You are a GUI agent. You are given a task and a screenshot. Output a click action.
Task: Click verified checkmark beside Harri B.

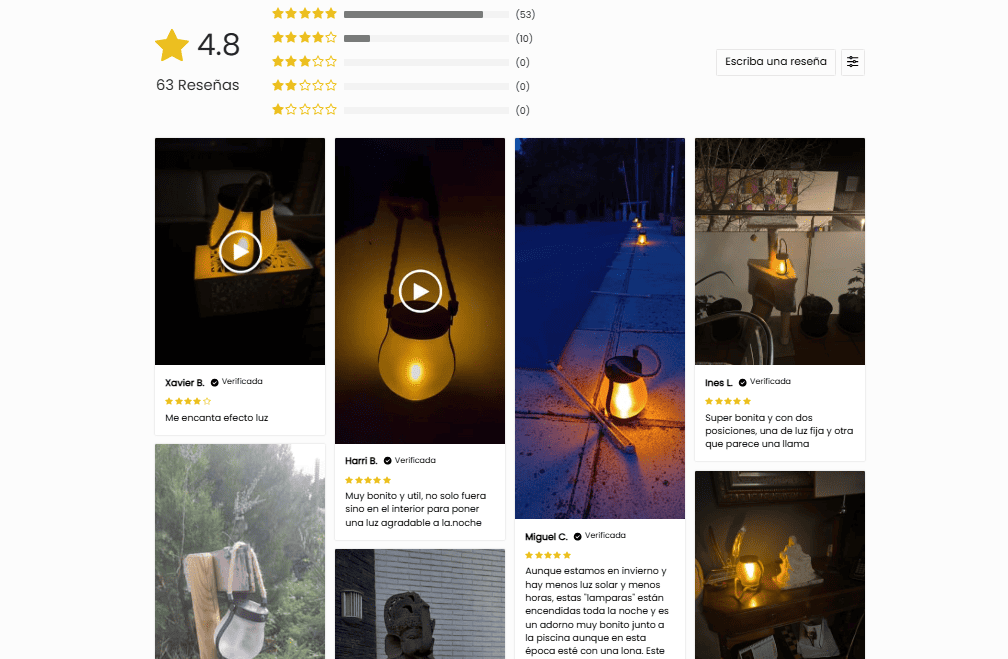point(388,460)
